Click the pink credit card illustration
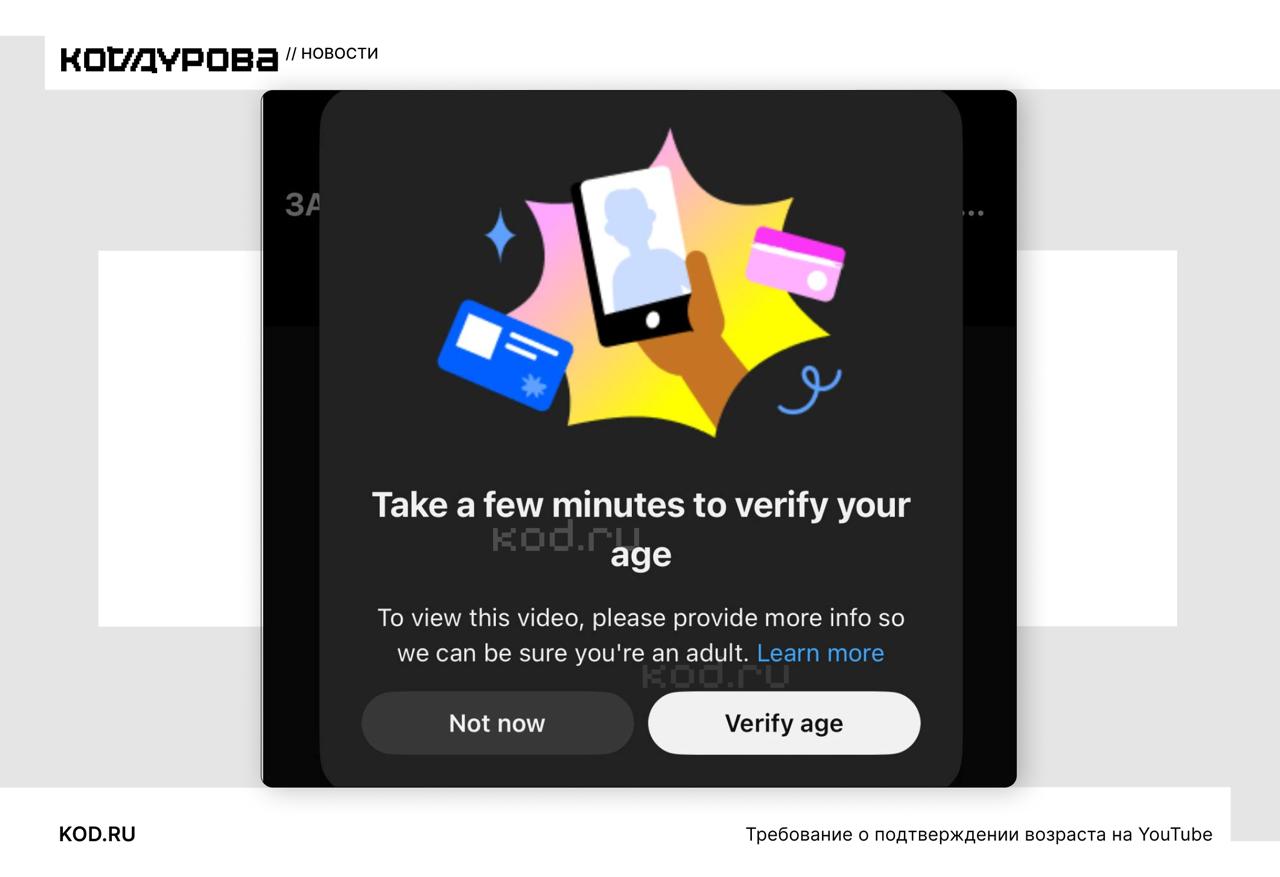Viewport: 1280px width, 877px height. click(795, 264)
